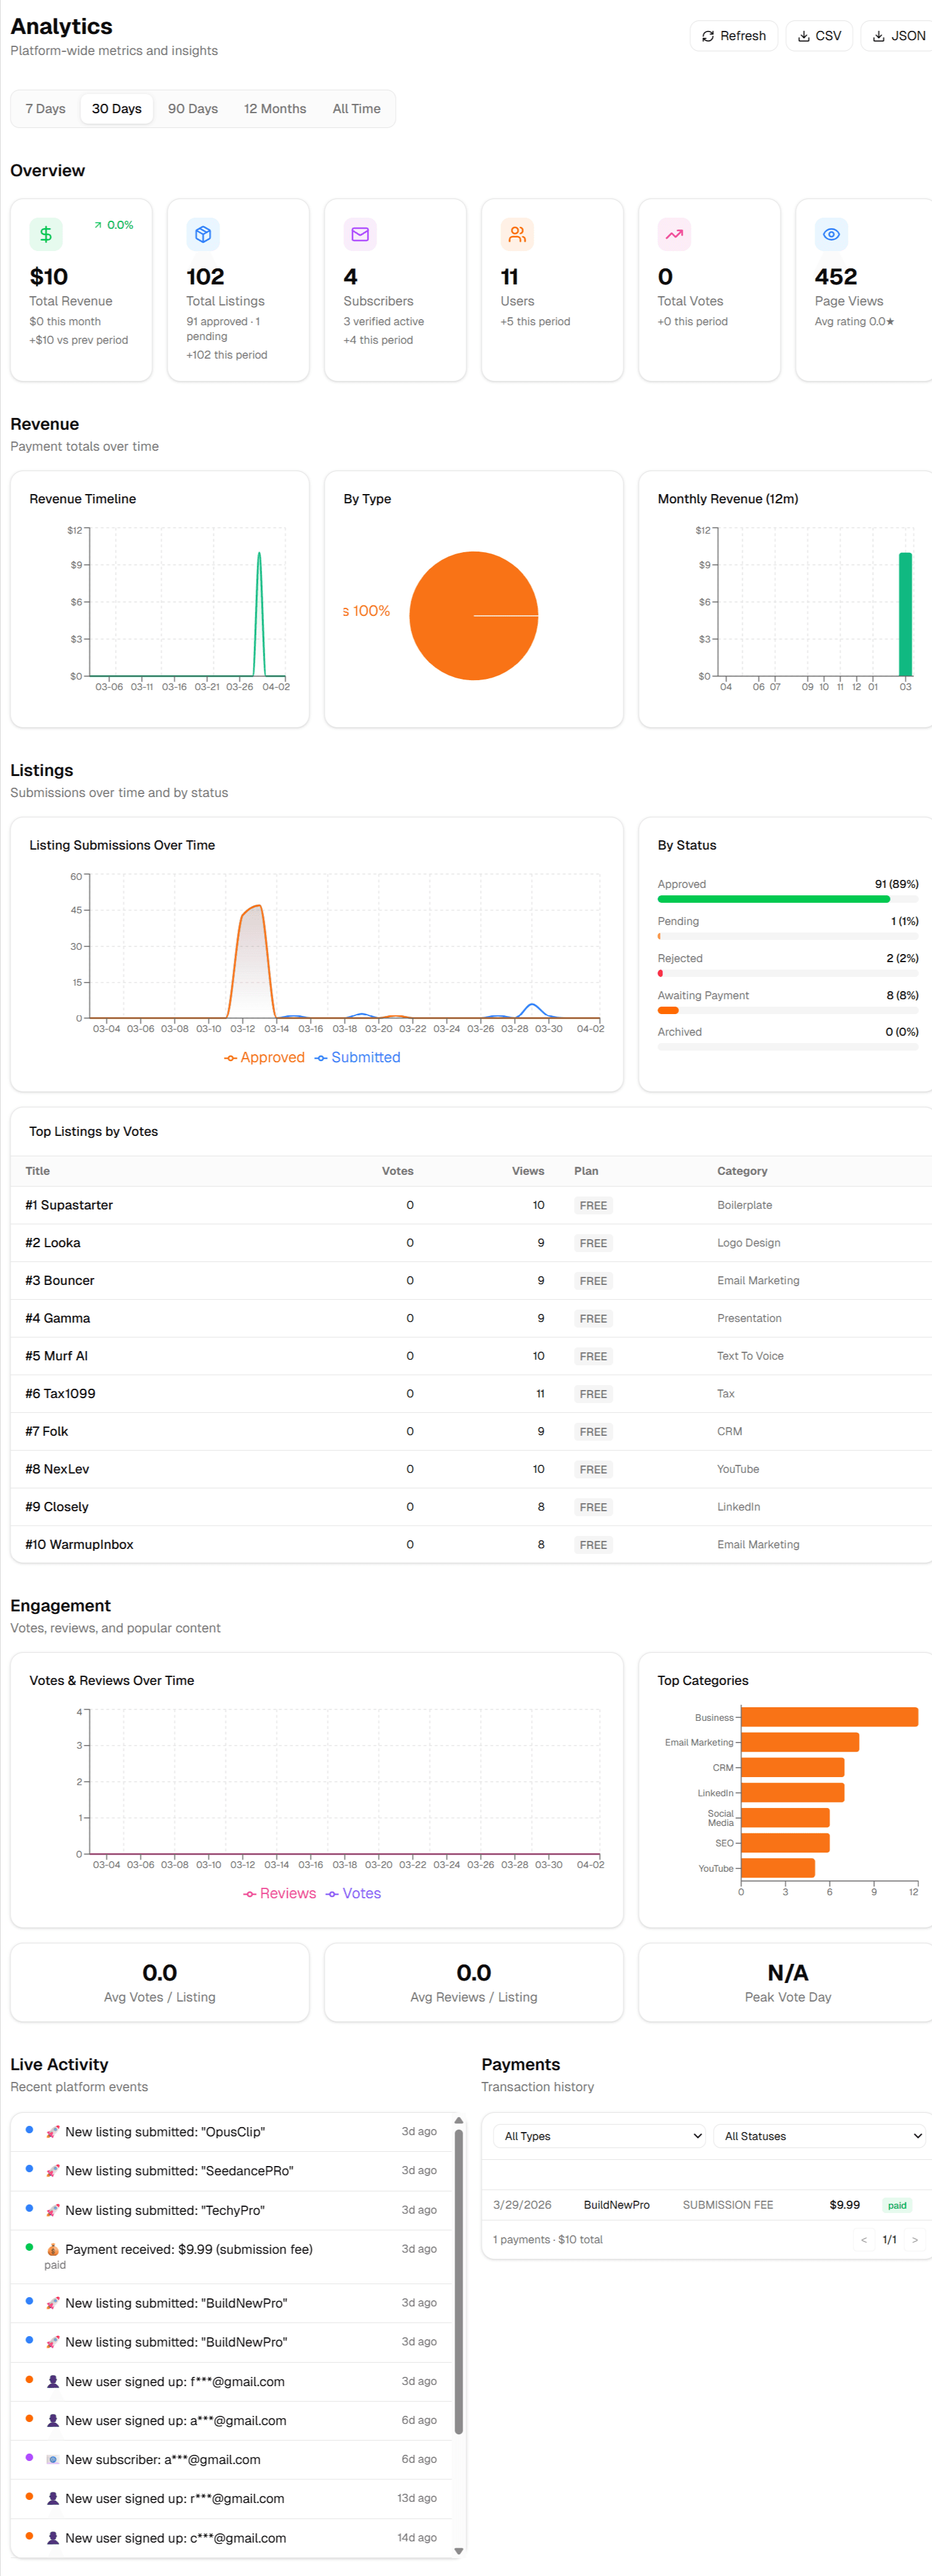
Task: Click the Category column header
Action: [x=742, y=1171]
